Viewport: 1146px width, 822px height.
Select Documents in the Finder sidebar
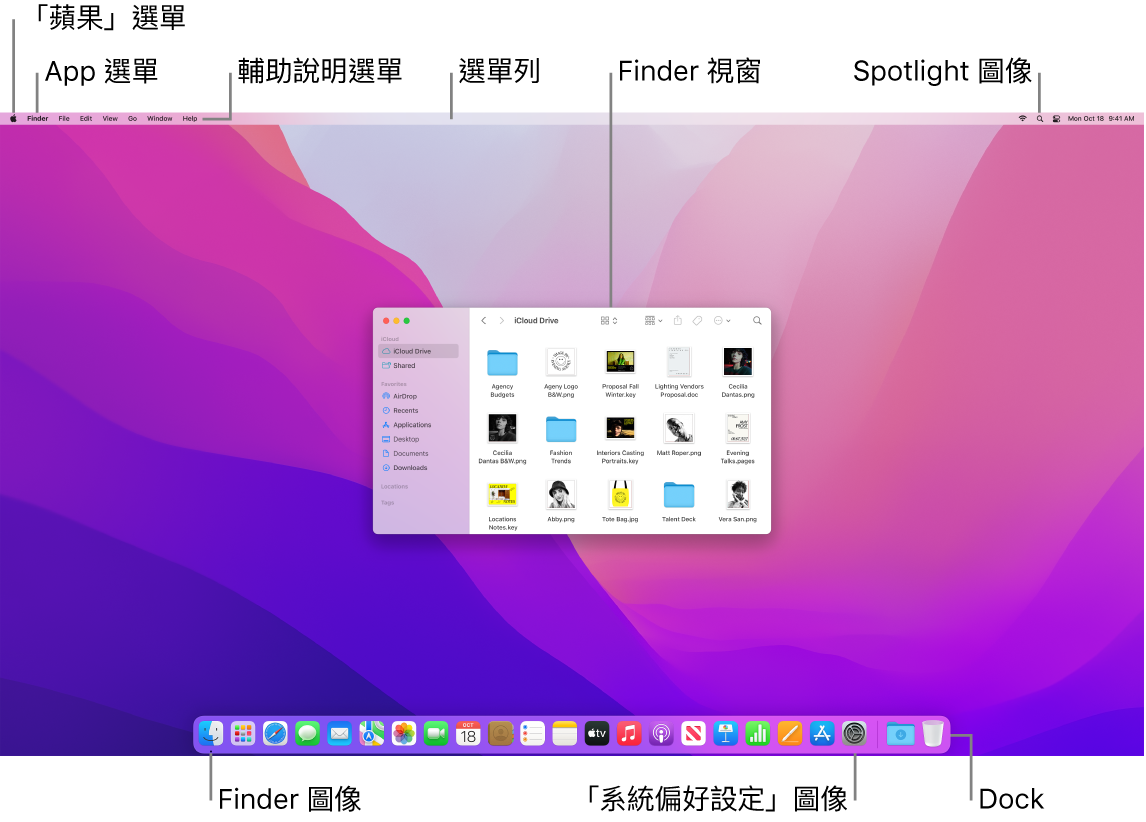[408, 453]
